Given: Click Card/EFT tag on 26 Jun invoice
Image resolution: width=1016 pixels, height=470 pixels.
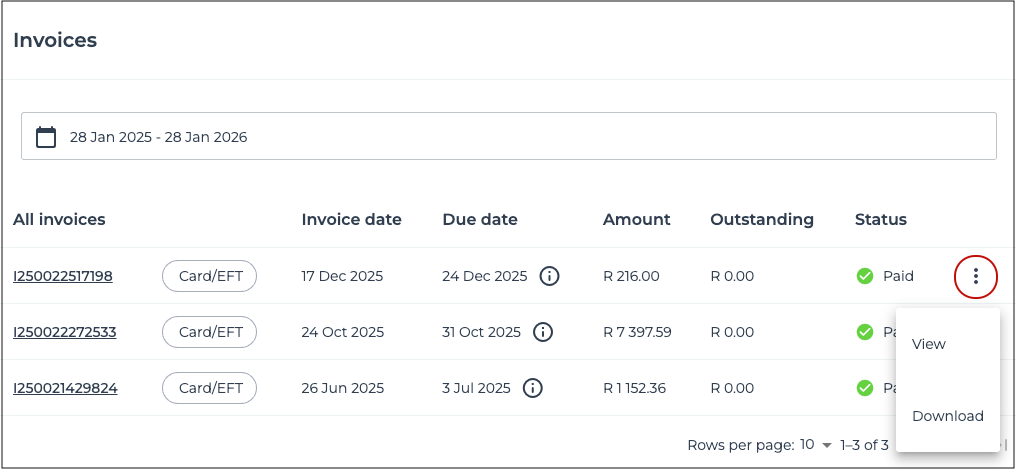Looking at the screenshot, I should click(x=209, y=388).
